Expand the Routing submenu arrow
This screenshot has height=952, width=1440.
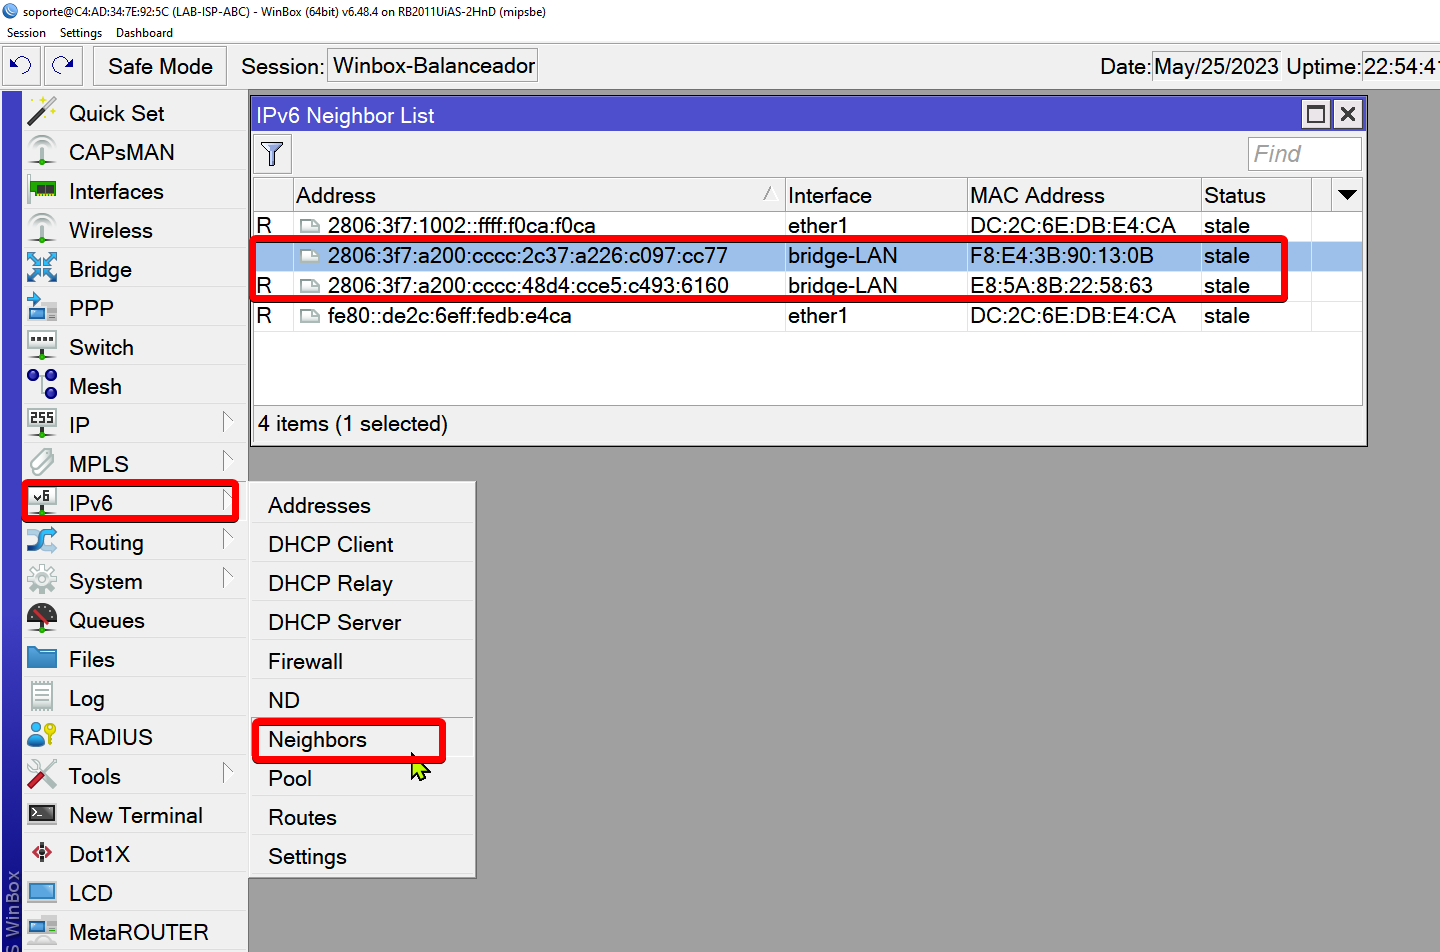pyautogui.click(x=228, y=541)
